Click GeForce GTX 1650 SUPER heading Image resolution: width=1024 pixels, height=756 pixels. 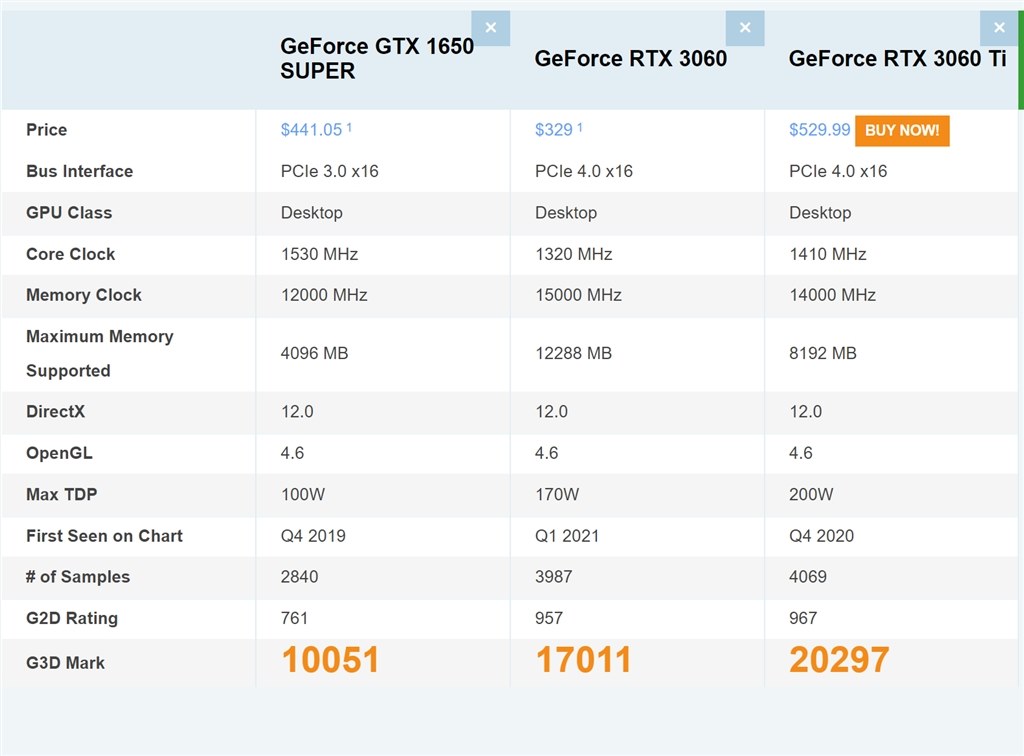point(377,58)
